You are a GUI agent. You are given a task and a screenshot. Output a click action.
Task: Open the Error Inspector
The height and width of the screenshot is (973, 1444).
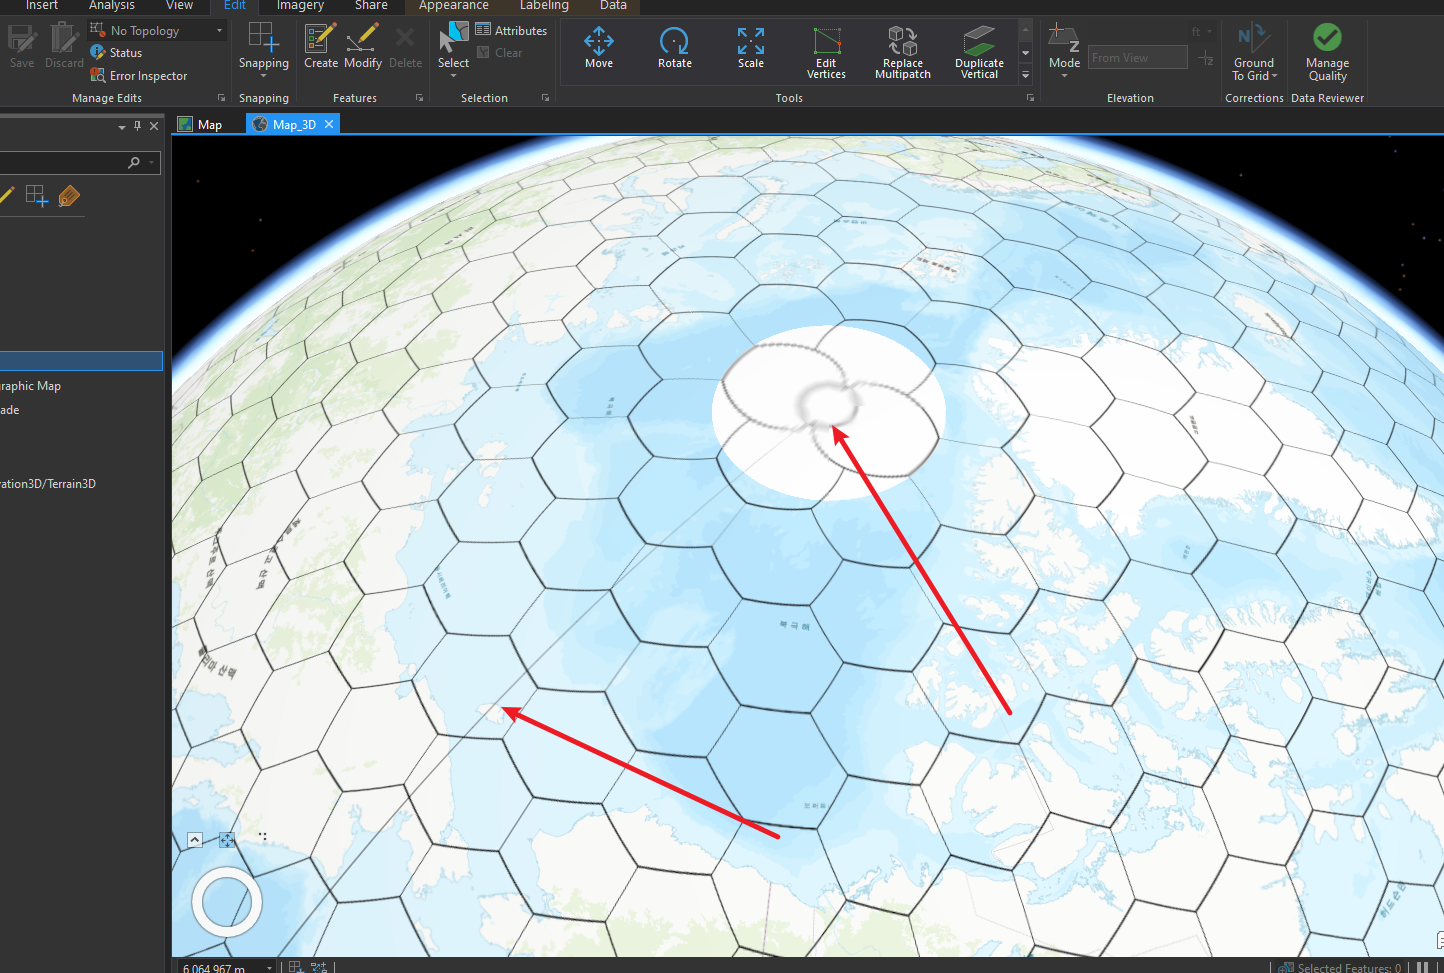click(x=138, y=76)
